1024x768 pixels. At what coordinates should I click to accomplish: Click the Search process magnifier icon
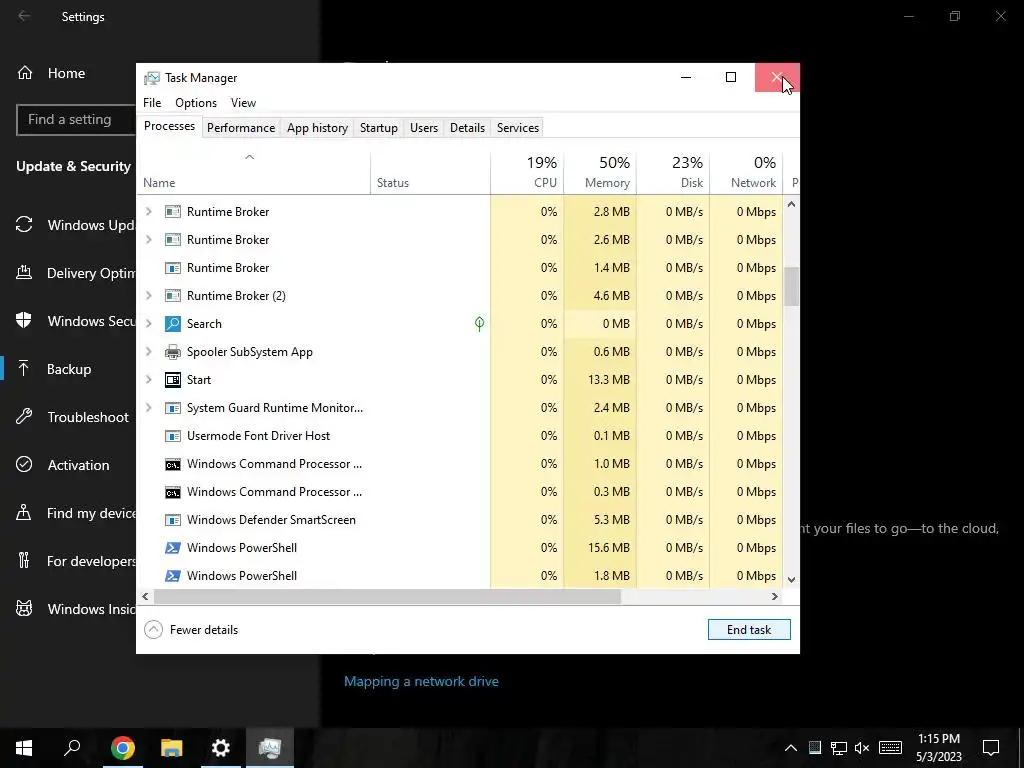point(172,324)
